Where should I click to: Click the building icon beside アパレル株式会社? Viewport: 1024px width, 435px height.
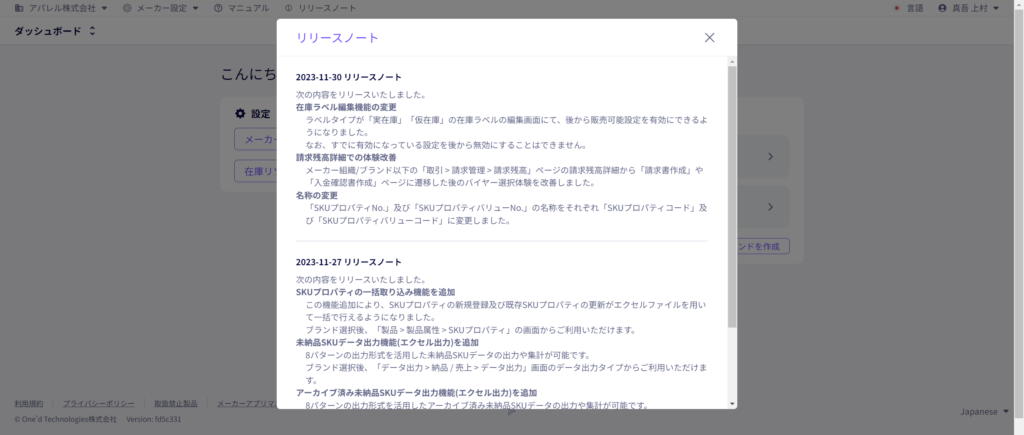pyautogui.click(x=18, y=8)
